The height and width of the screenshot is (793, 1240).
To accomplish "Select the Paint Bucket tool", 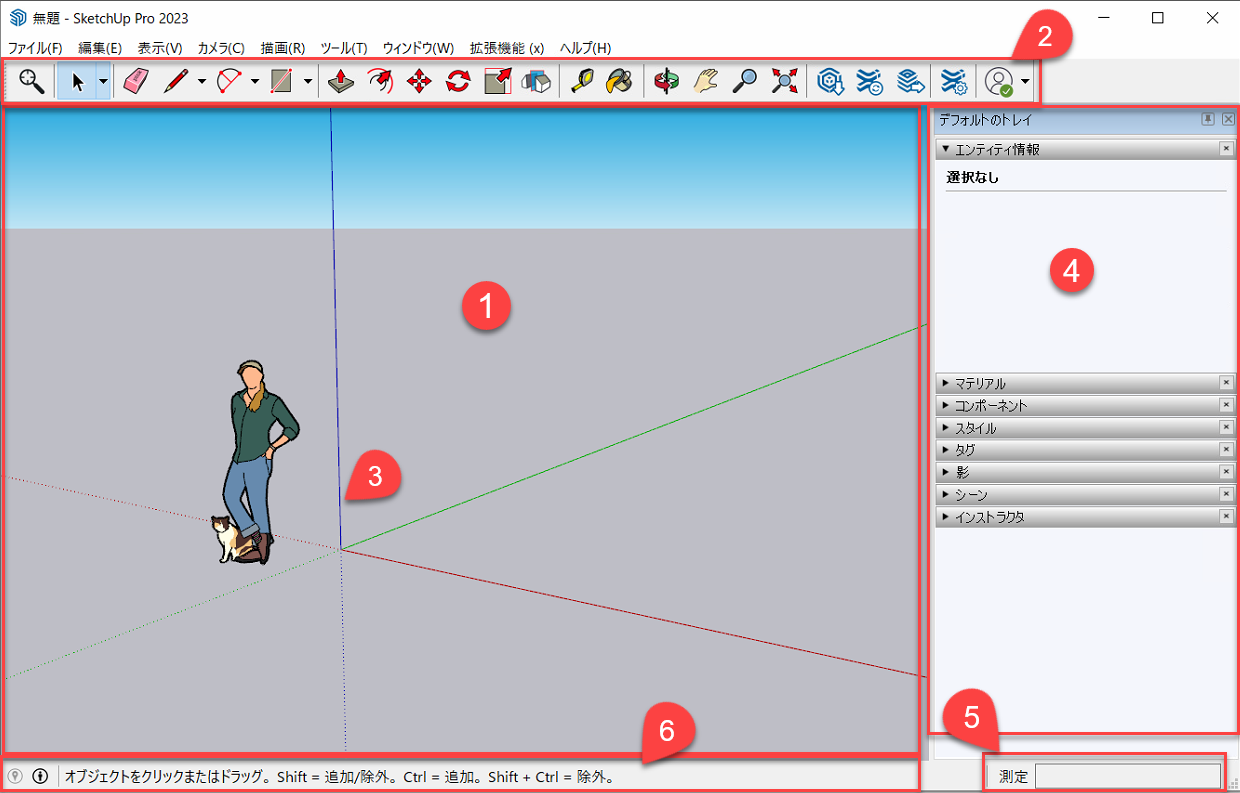I will click(x=619, y=82).
